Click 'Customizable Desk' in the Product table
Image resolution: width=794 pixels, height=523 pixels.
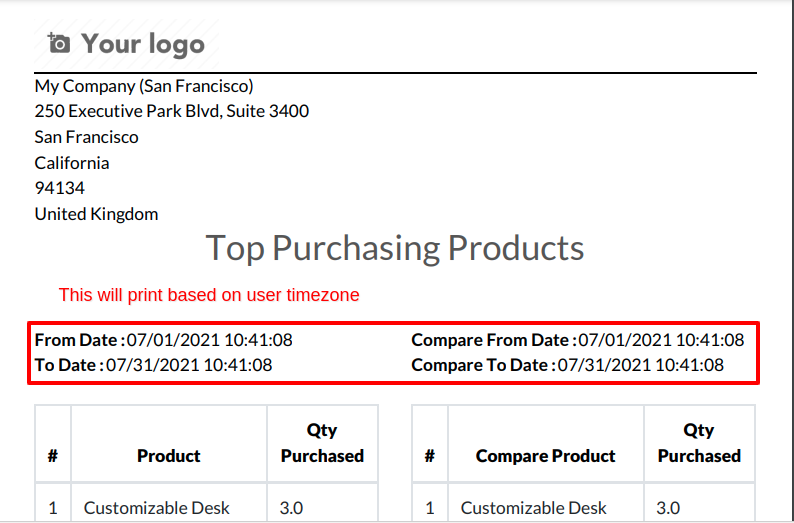click(156, 508)
